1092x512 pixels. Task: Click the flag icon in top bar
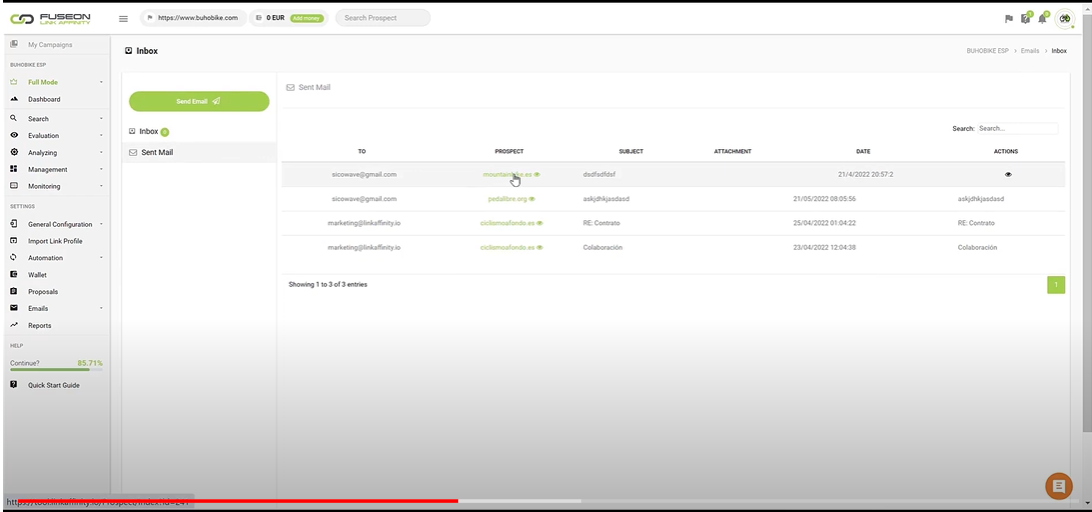pyautogui.click(x=1008, y=19)
